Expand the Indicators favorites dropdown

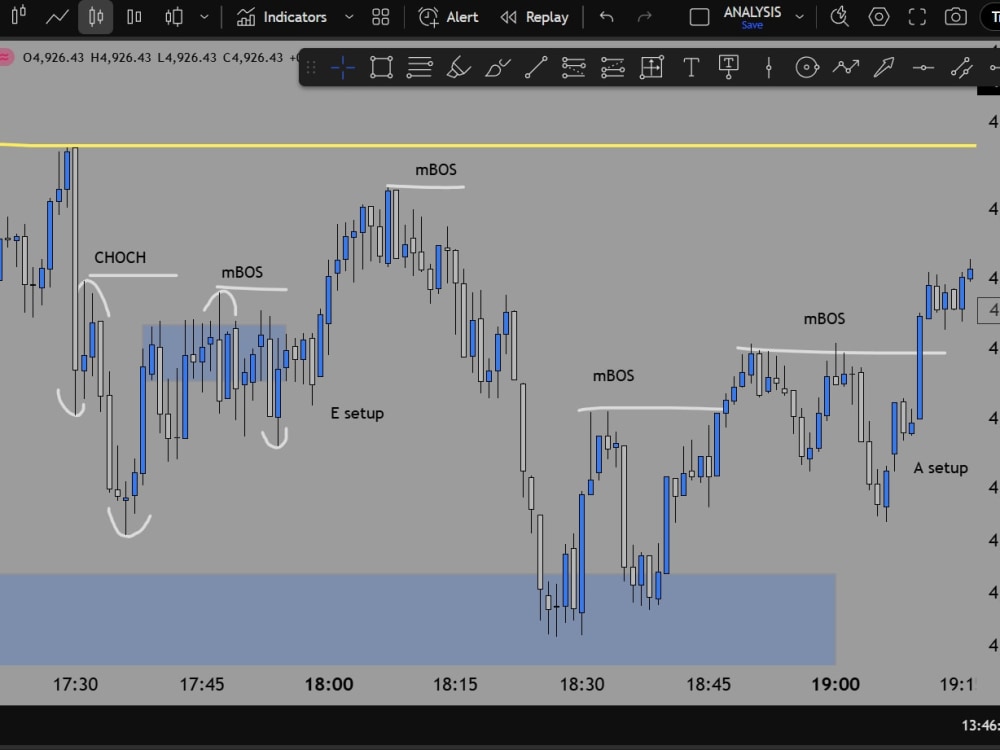pyautogui.click(x=349, y=17)
